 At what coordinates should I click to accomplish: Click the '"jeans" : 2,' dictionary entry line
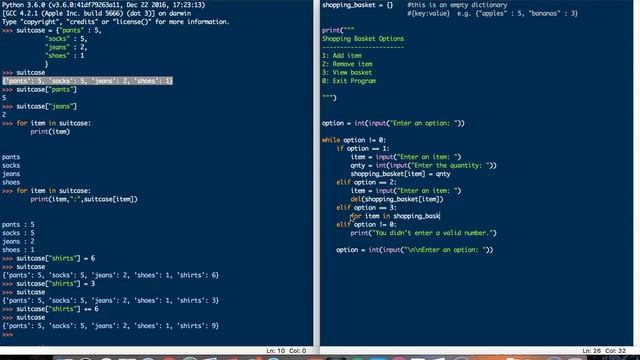pyautogui.click(x=66, y=47)
